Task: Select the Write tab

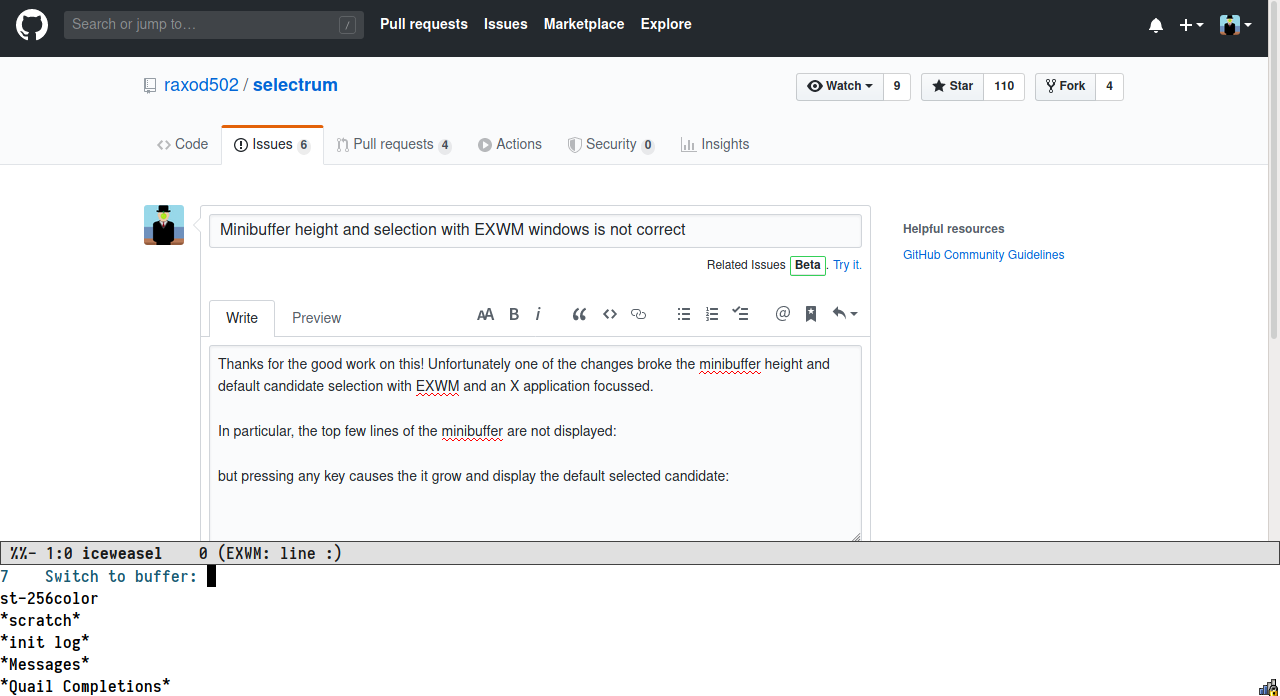Action: click(242, 318)
